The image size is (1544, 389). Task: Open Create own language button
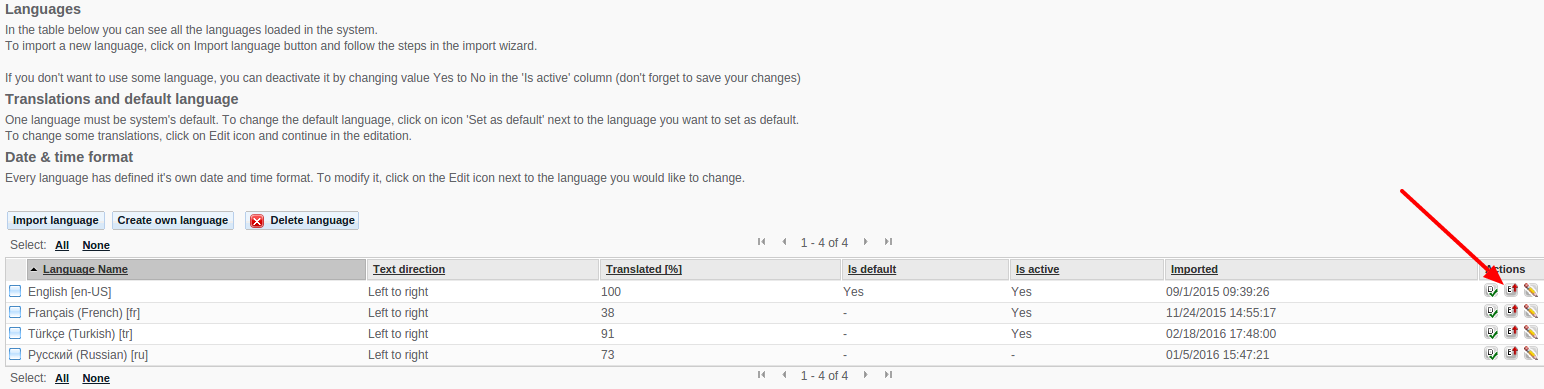point(172,220)
